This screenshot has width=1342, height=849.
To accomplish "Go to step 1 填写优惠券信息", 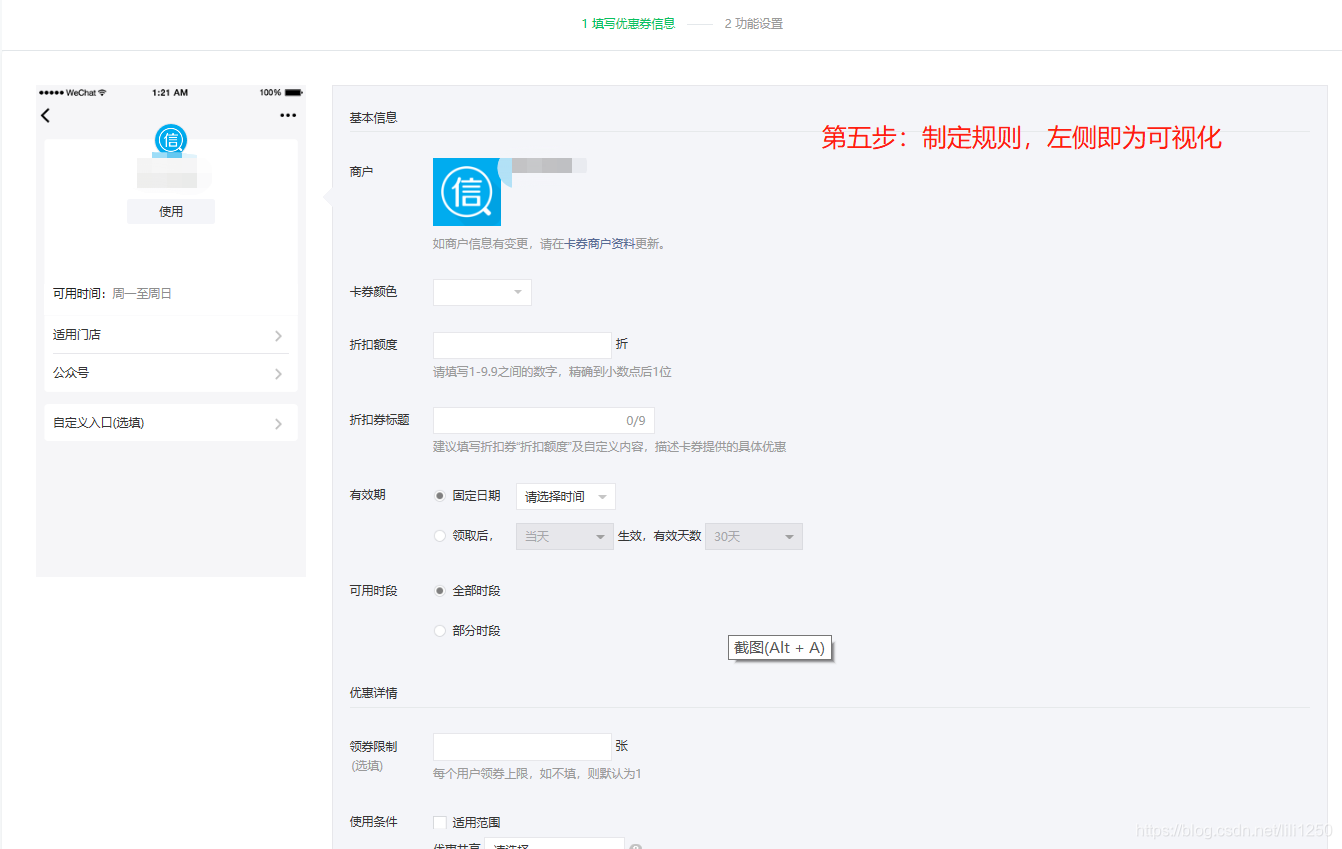I will pyautogui.click(x=628, y=23).
